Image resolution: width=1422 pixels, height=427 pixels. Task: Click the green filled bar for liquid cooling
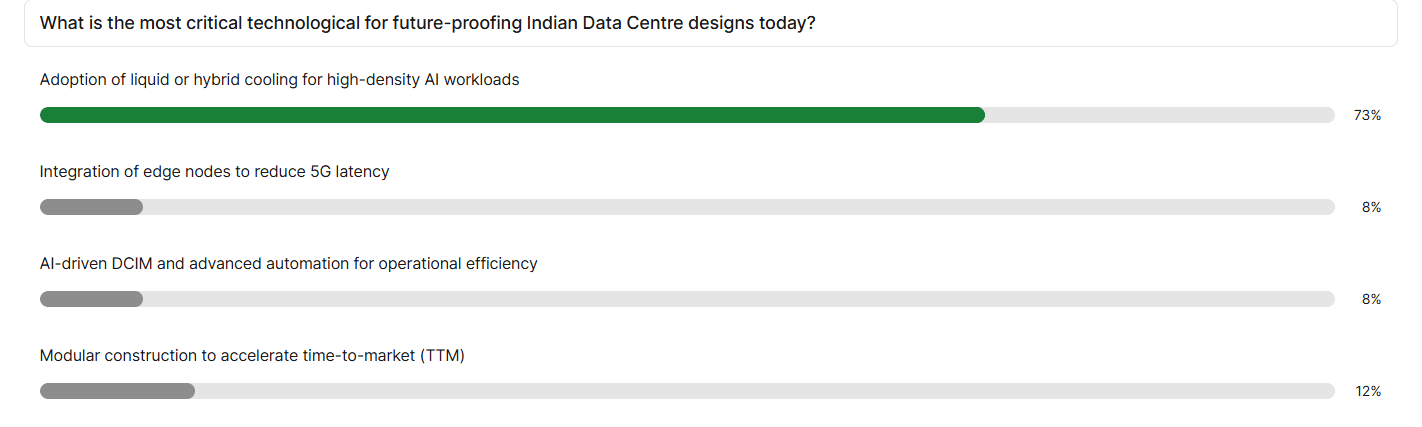[x=512, y=115]
